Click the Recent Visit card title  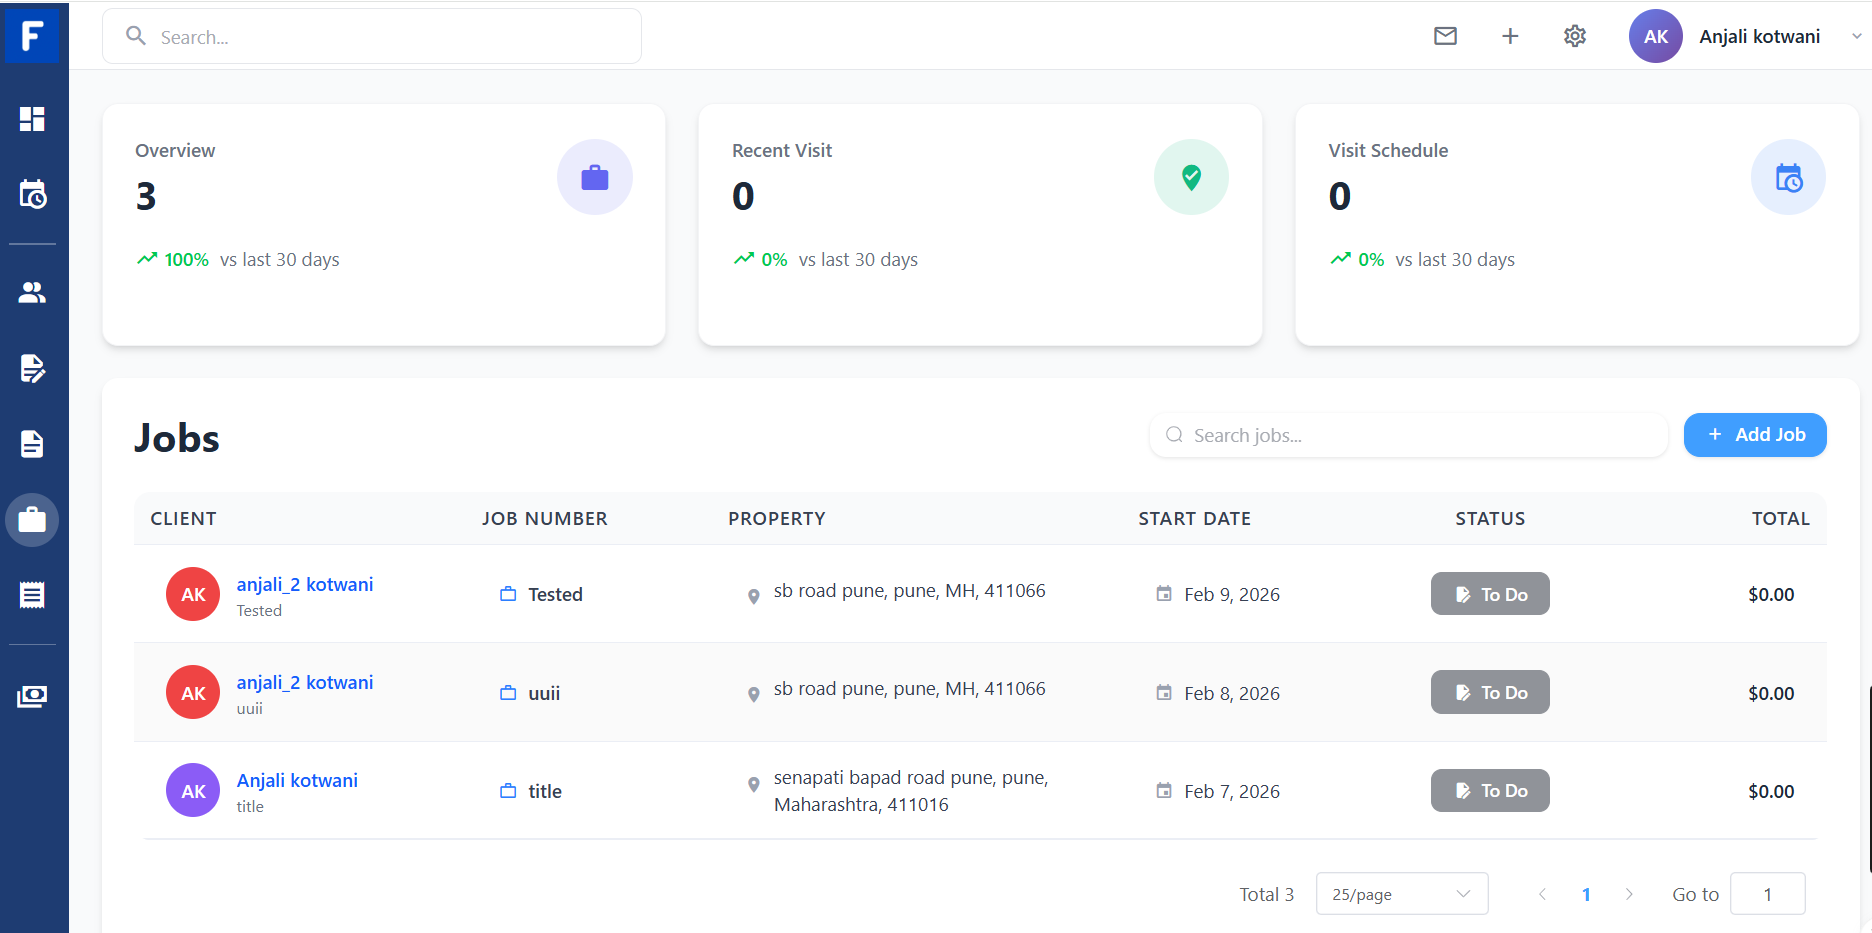click(x=782, y=150)
